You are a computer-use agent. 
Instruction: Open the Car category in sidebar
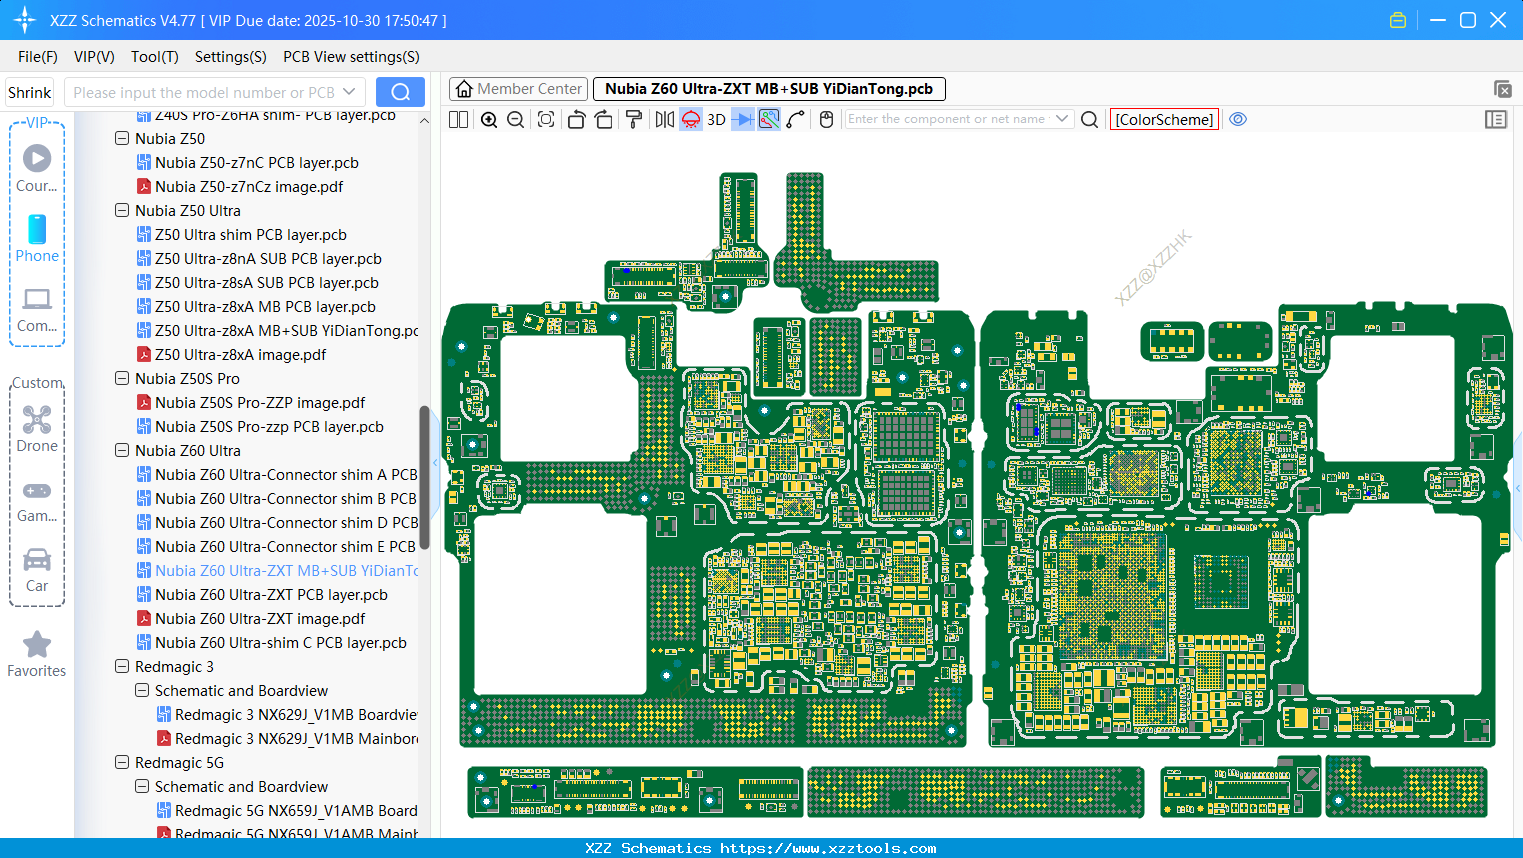[x=37, y=570]
